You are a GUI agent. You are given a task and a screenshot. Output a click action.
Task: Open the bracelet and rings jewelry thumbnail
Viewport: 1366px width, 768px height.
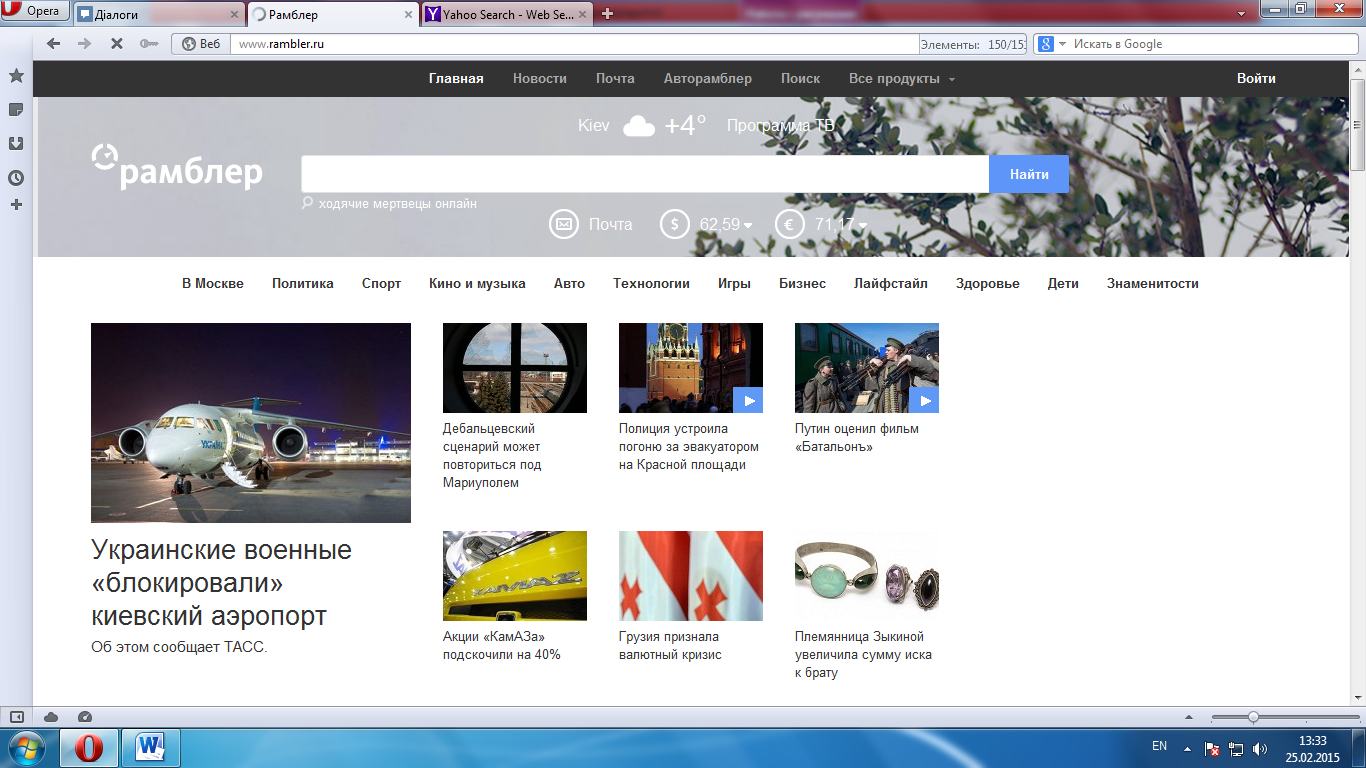[x=867, y=576]
